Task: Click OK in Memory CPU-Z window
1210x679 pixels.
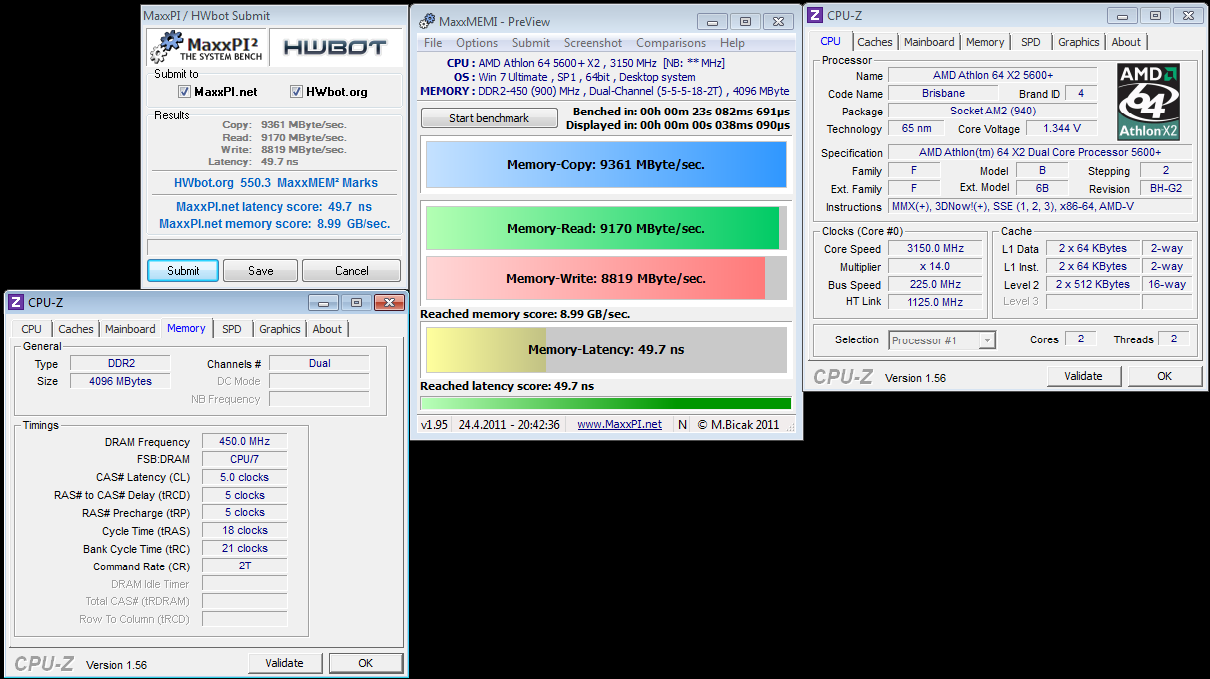Action: tap(366, 663)
